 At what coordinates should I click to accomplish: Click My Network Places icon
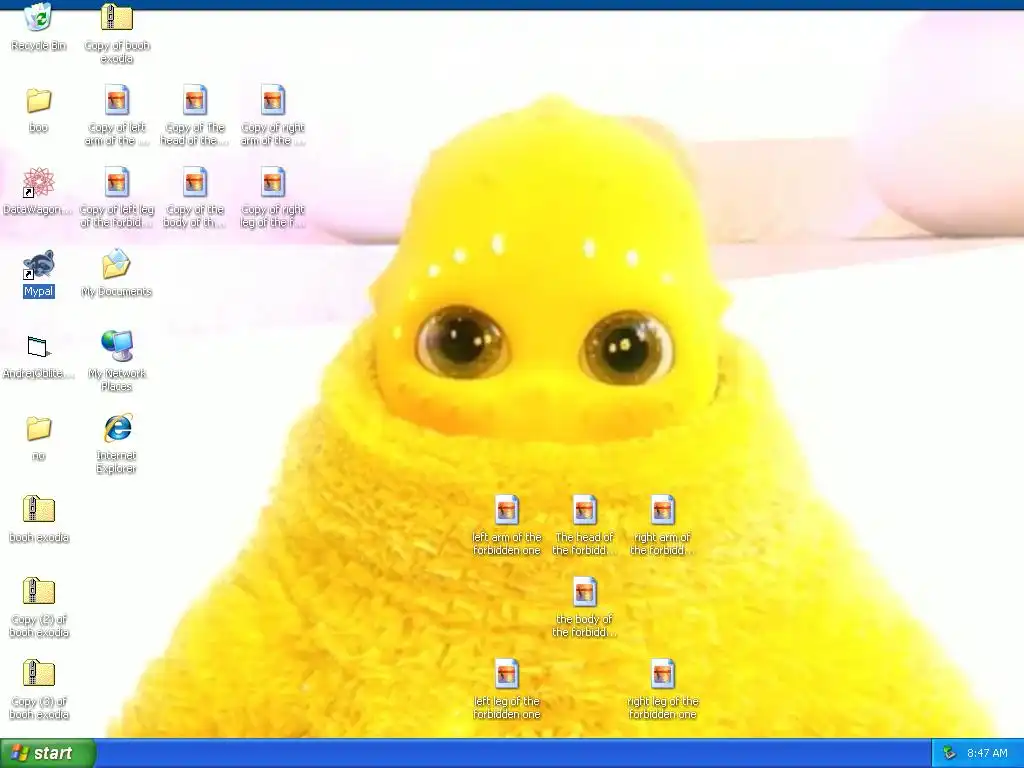click(117, 346)
